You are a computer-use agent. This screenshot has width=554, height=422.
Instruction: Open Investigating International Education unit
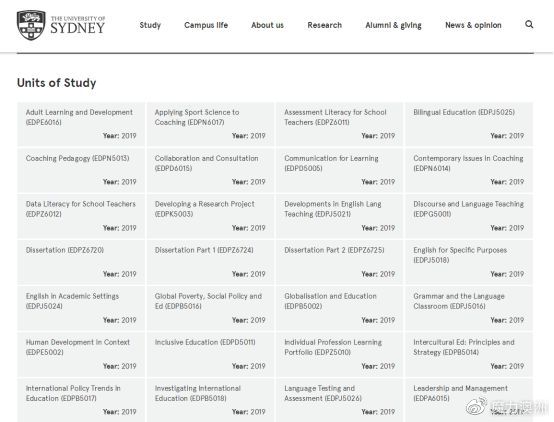click(x=210, y=400)
